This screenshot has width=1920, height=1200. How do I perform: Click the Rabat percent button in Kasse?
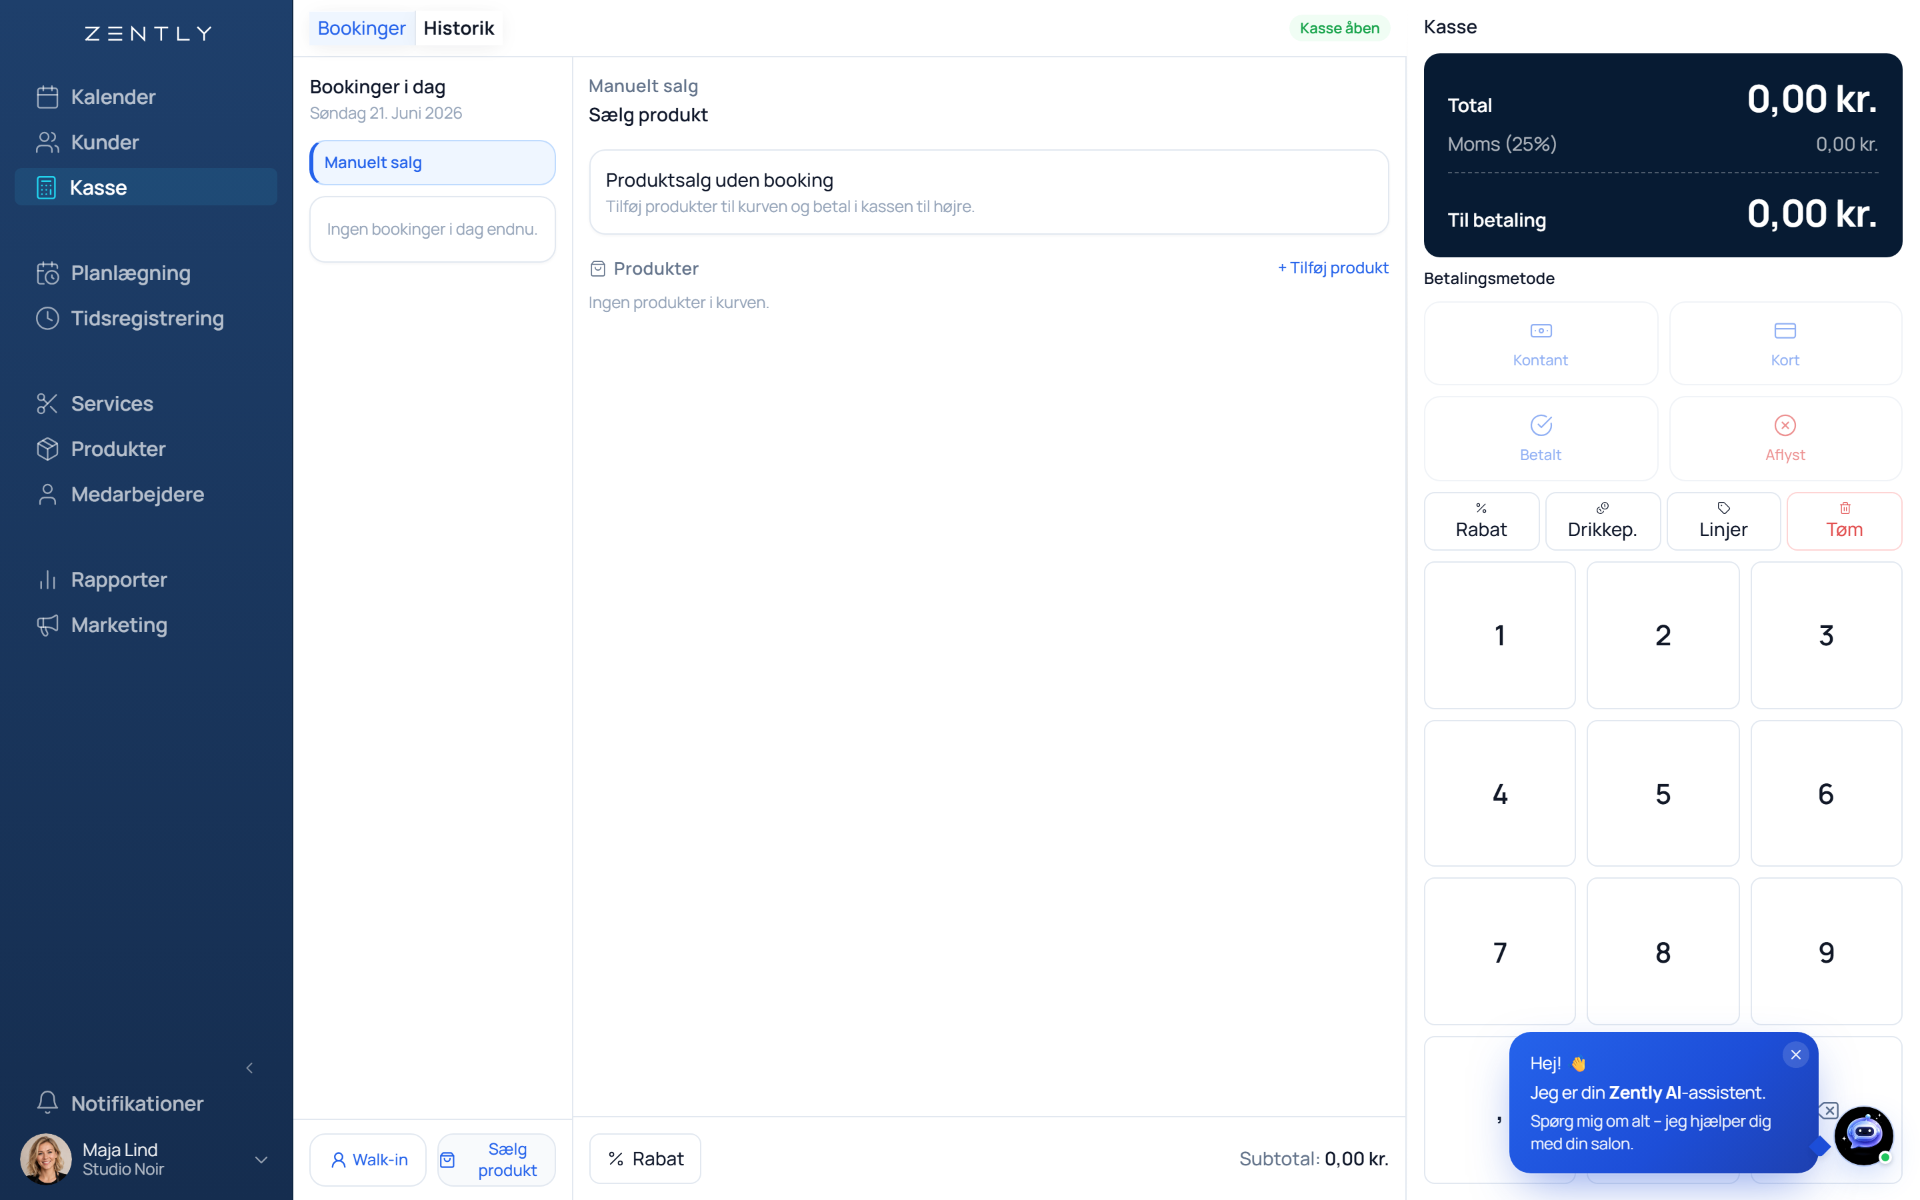[1481, 521]
